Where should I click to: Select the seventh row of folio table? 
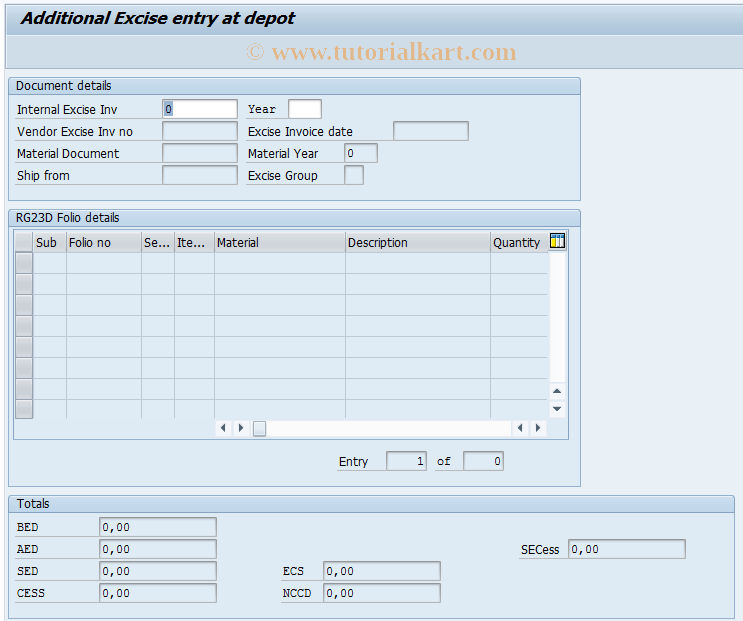24,388
